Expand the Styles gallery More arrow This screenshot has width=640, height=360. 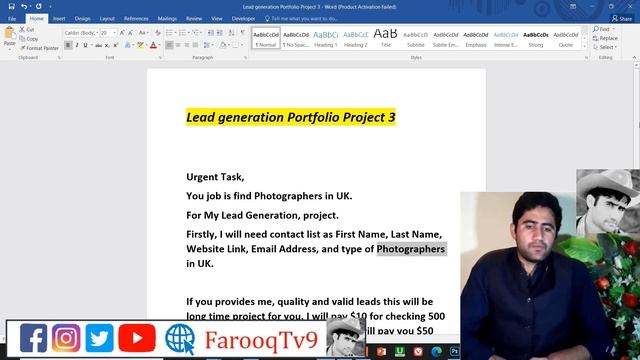coord(584,47)
